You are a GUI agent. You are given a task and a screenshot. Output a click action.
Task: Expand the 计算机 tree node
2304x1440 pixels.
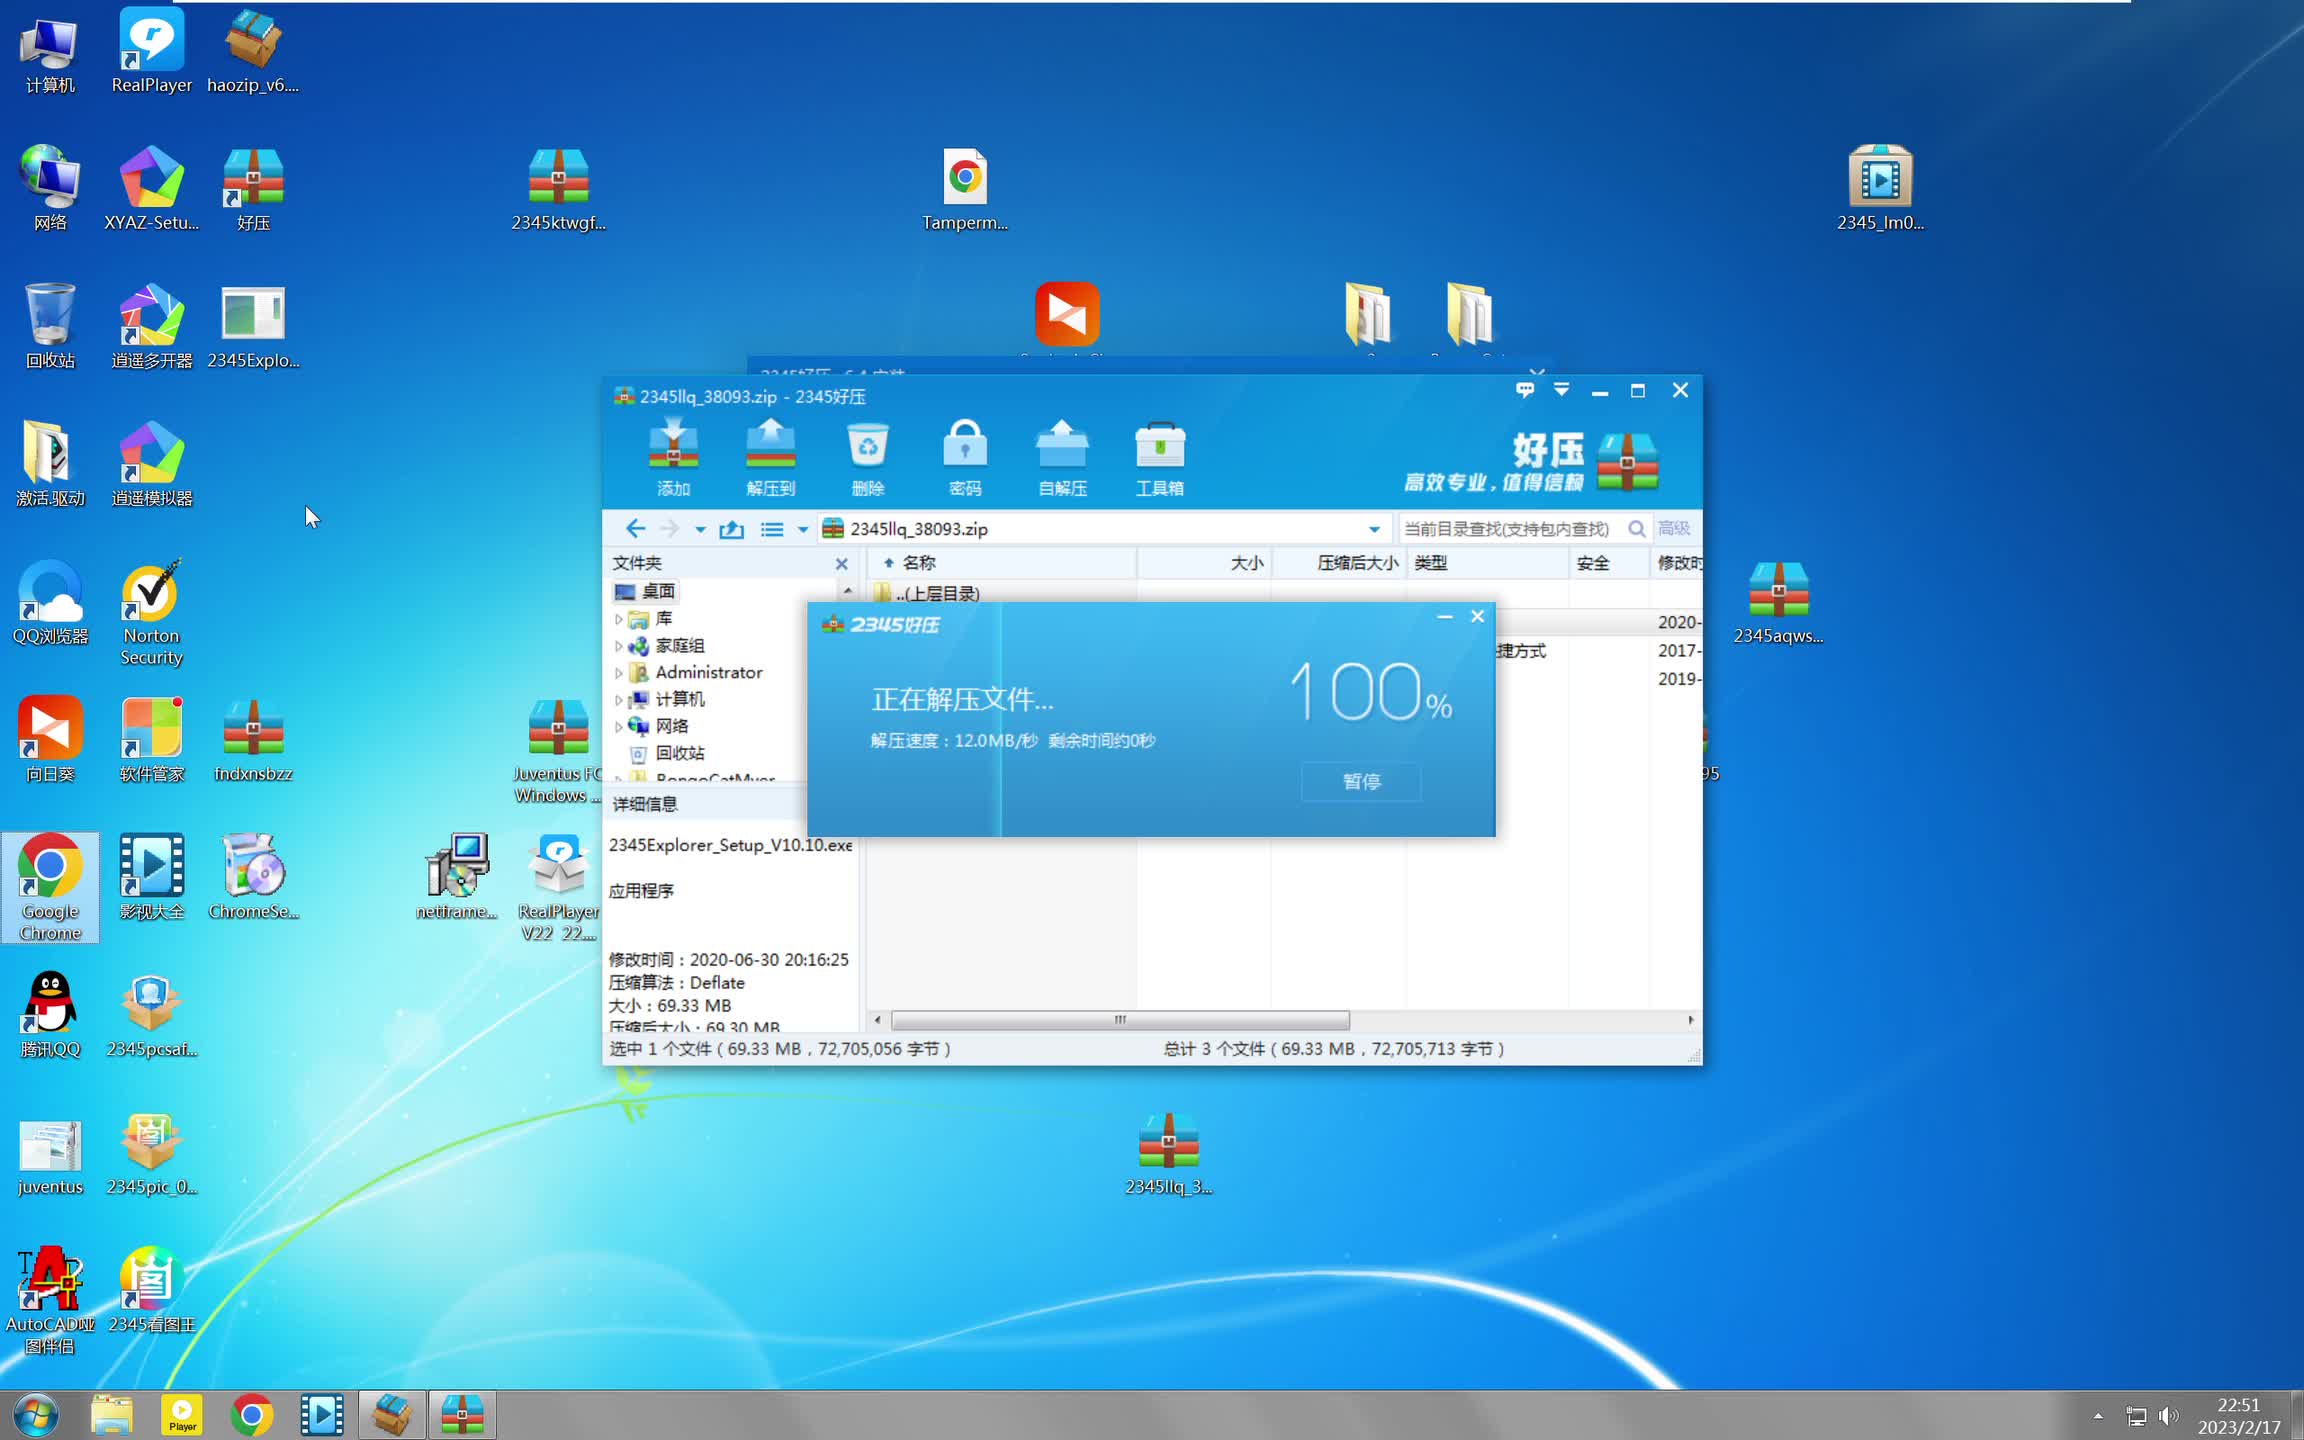(619, 700)
